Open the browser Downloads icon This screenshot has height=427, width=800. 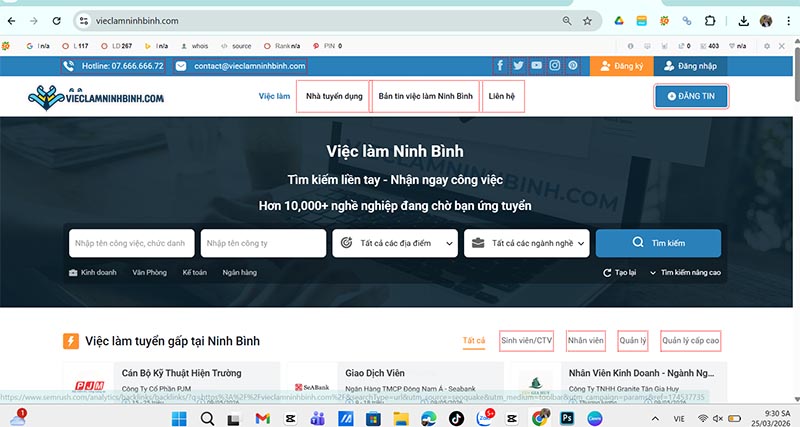coord(743,21)
